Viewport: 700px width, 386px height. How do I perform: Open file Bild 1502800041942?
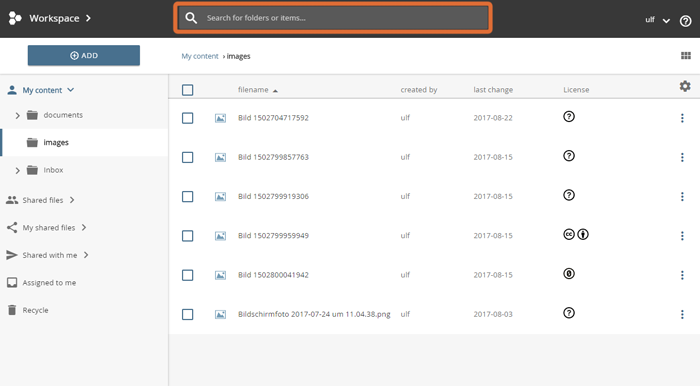[x=273, y=275]
